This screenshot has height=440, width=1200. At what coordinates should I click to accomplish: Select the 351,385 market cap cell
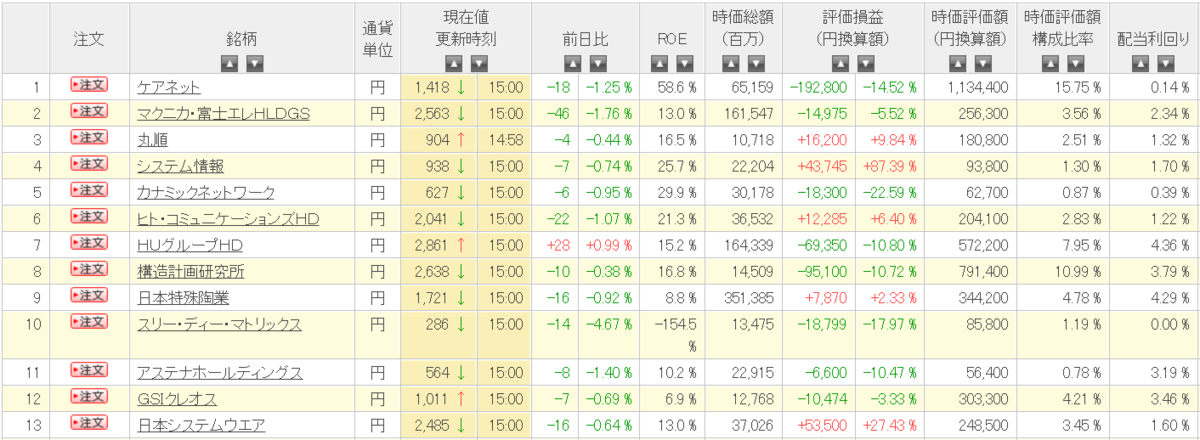743,297
